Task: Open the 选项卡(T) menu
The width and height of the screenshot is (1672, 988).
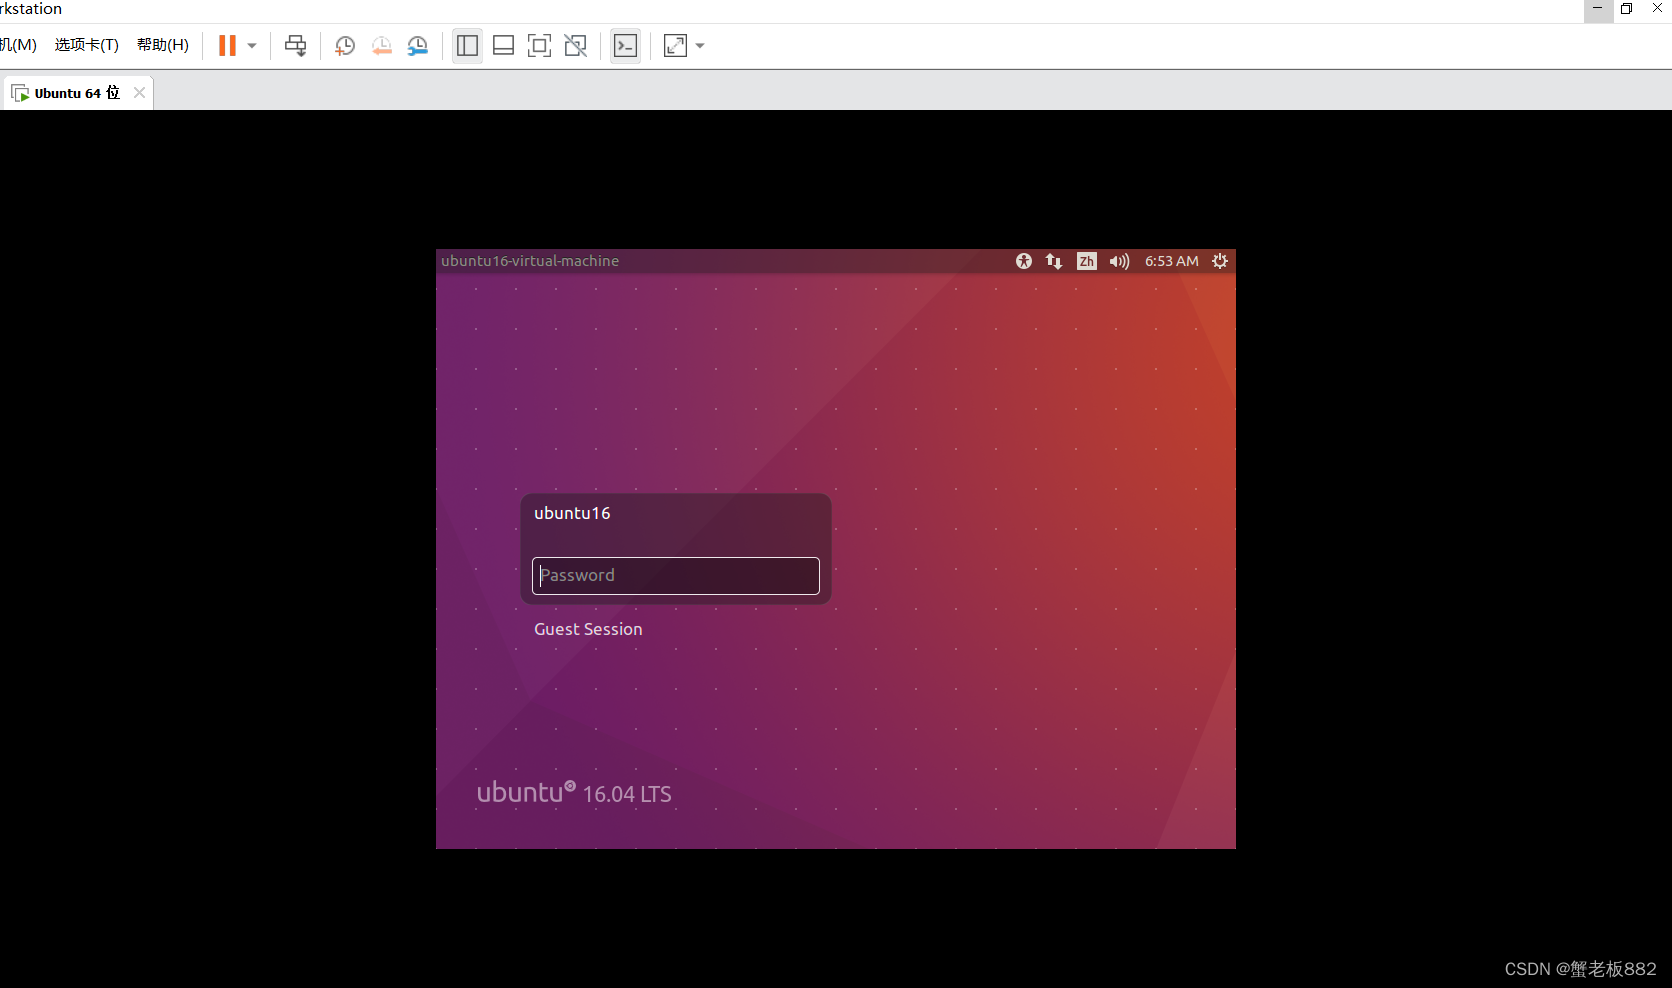Action: (x=86, y=45)
